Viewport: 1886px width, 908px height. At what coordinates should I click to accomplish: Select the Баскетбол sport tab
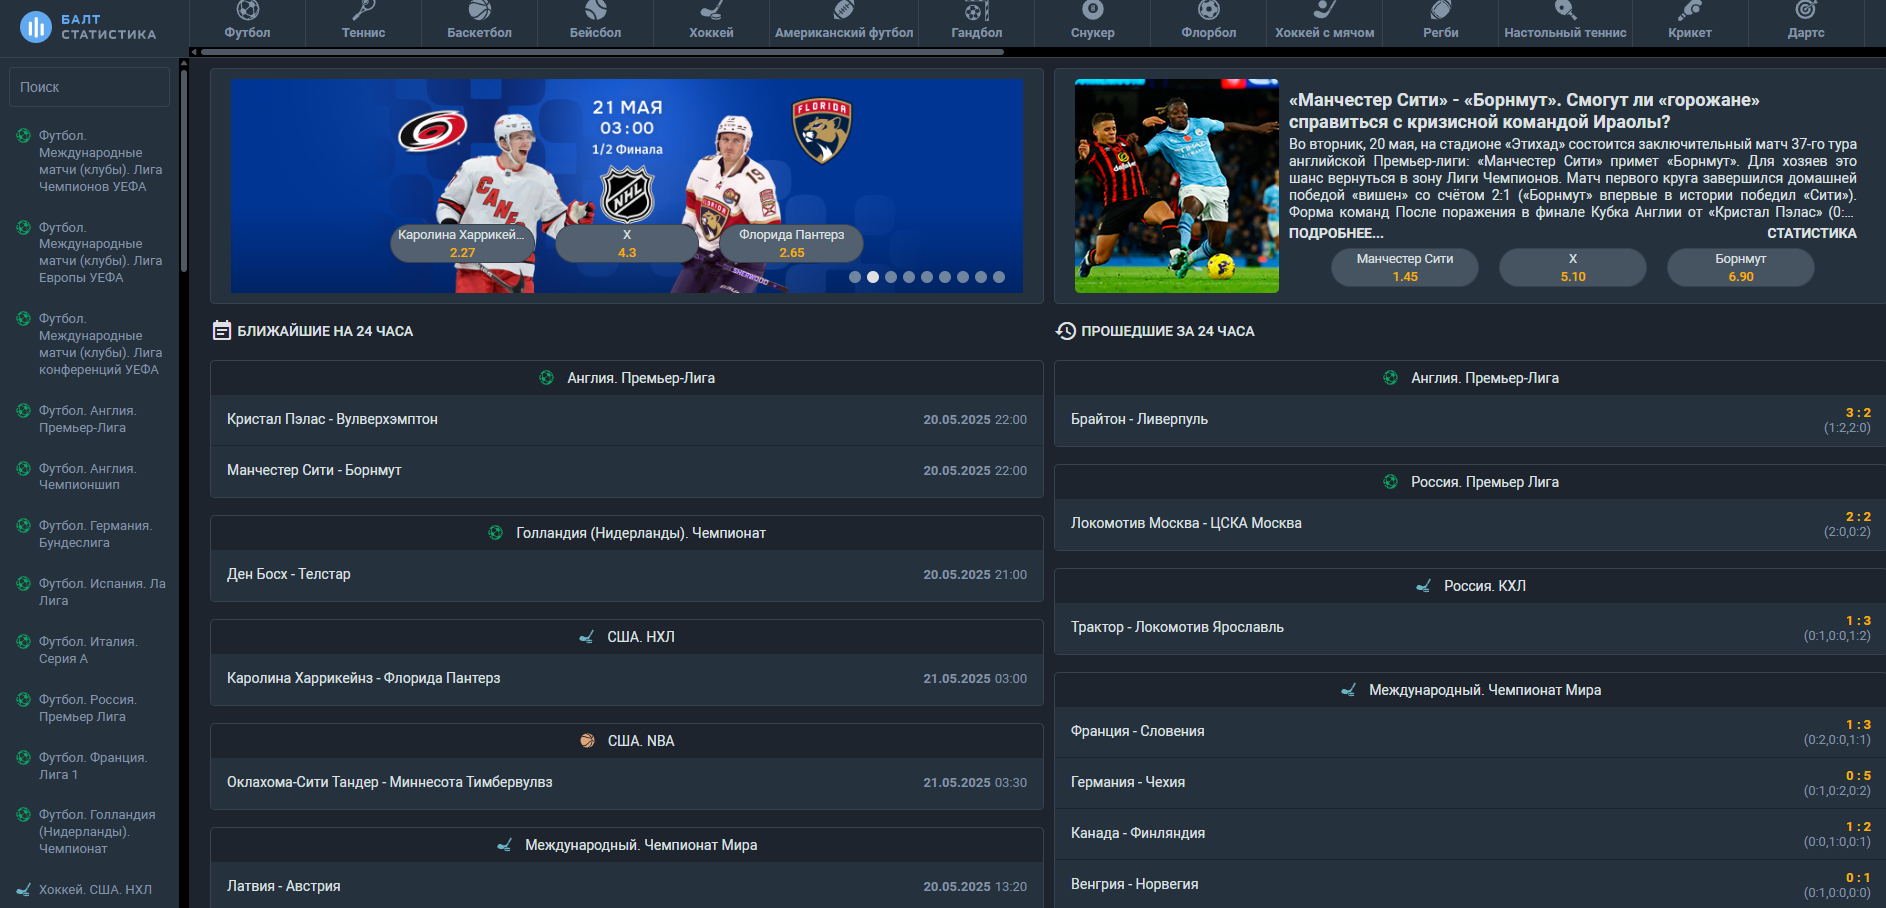click(x=479, y=22)
